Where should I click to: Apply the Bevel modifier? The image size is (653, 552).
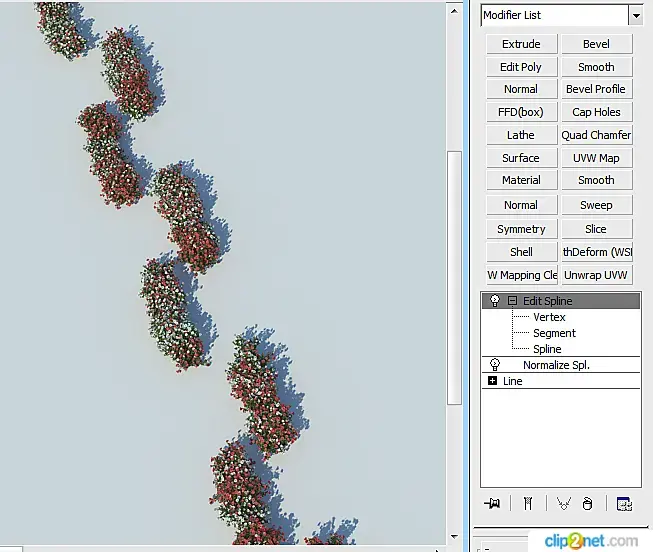[596, 44]
